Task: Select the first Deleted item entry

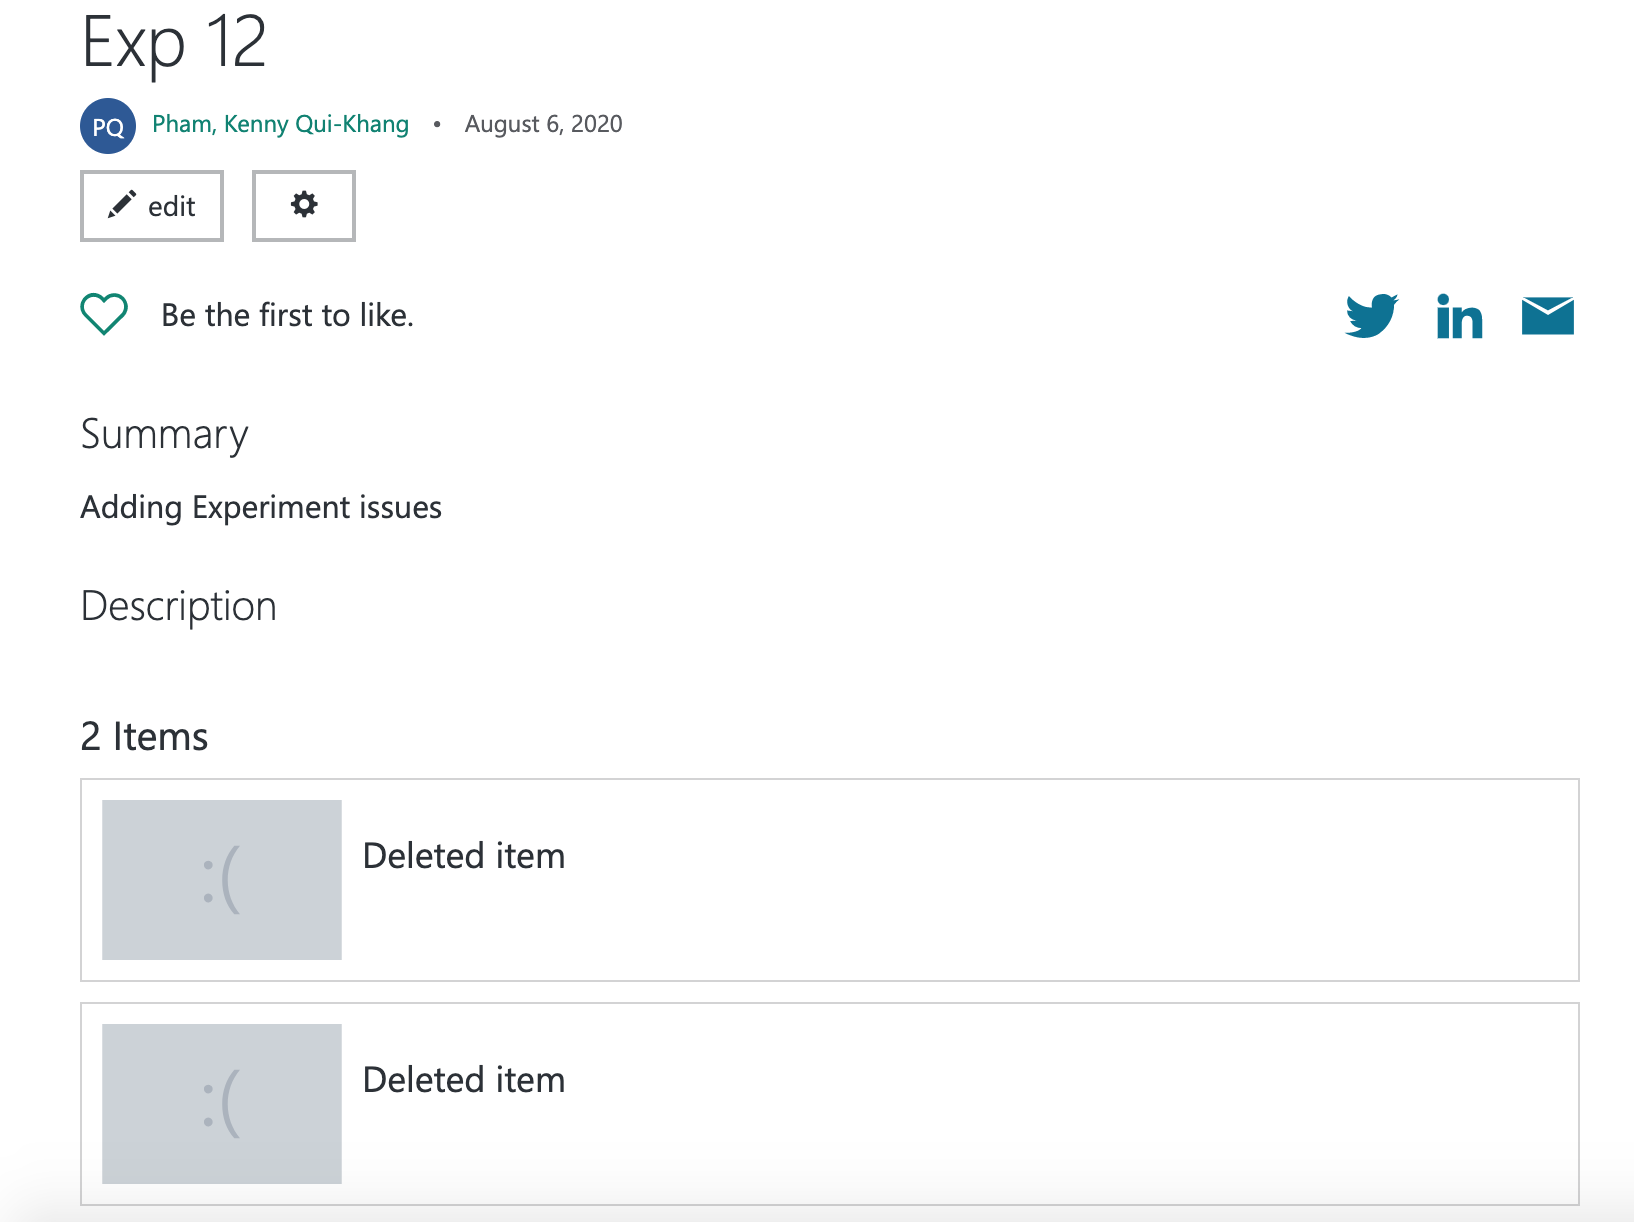Action: (465, 855)
